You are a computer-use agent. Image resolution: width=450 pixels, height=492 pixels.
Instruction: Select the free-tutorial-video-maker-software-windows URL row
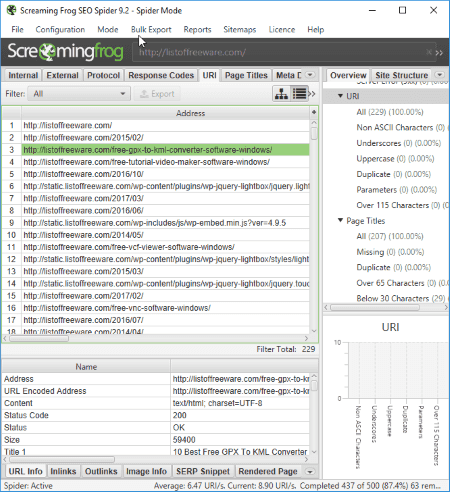[x=156, y=162]
